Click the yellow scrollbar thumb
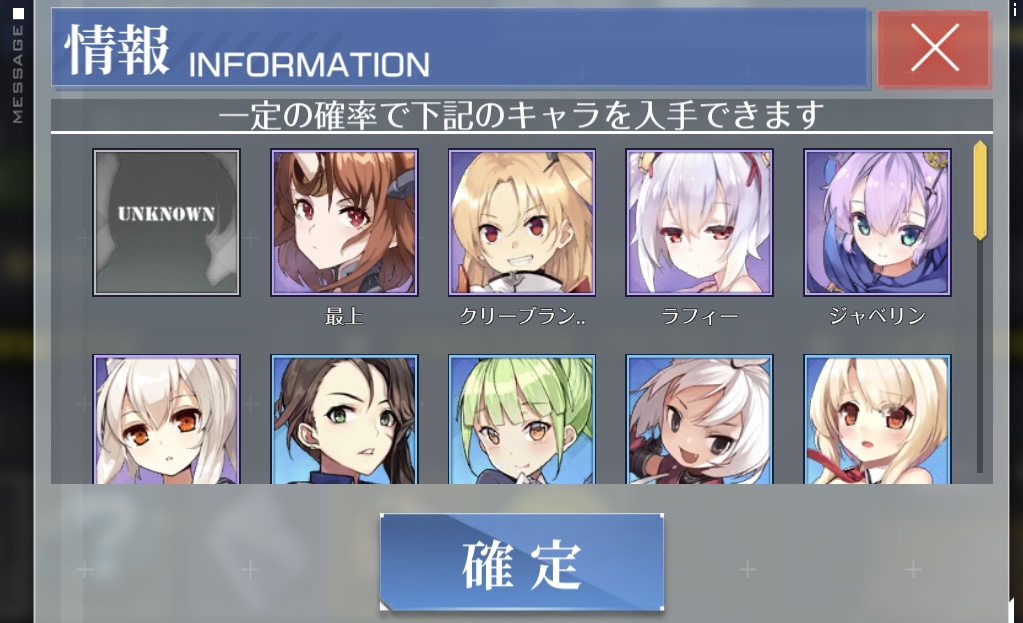The image size is (1023, 623). click(980, 190)
